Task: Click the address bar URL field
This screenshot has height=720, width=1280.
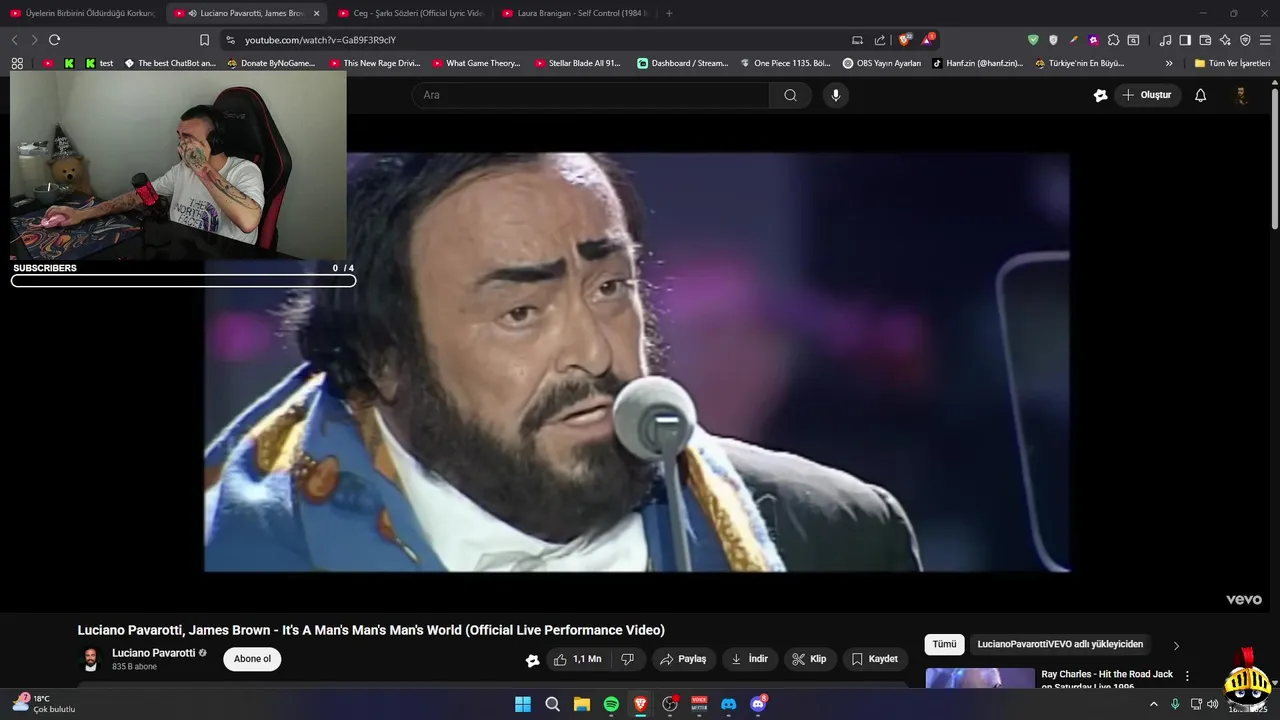Action: (540, 40)
